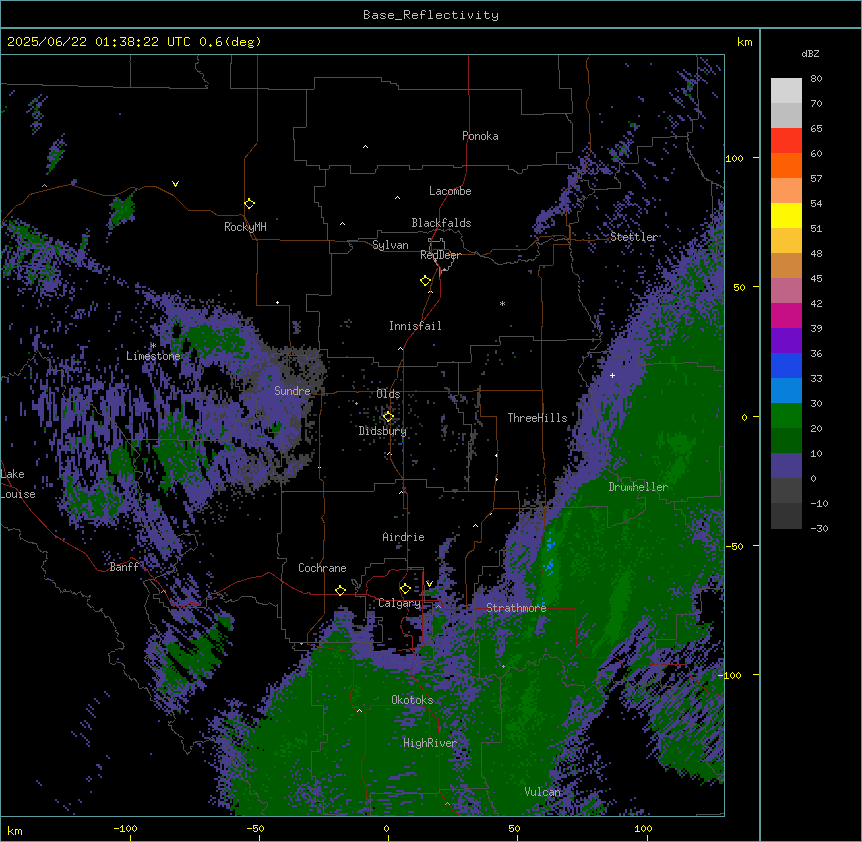The height and width of the screenshot is (842, 862).
Task: Select the Innisfail label
Action: [415, 326]
